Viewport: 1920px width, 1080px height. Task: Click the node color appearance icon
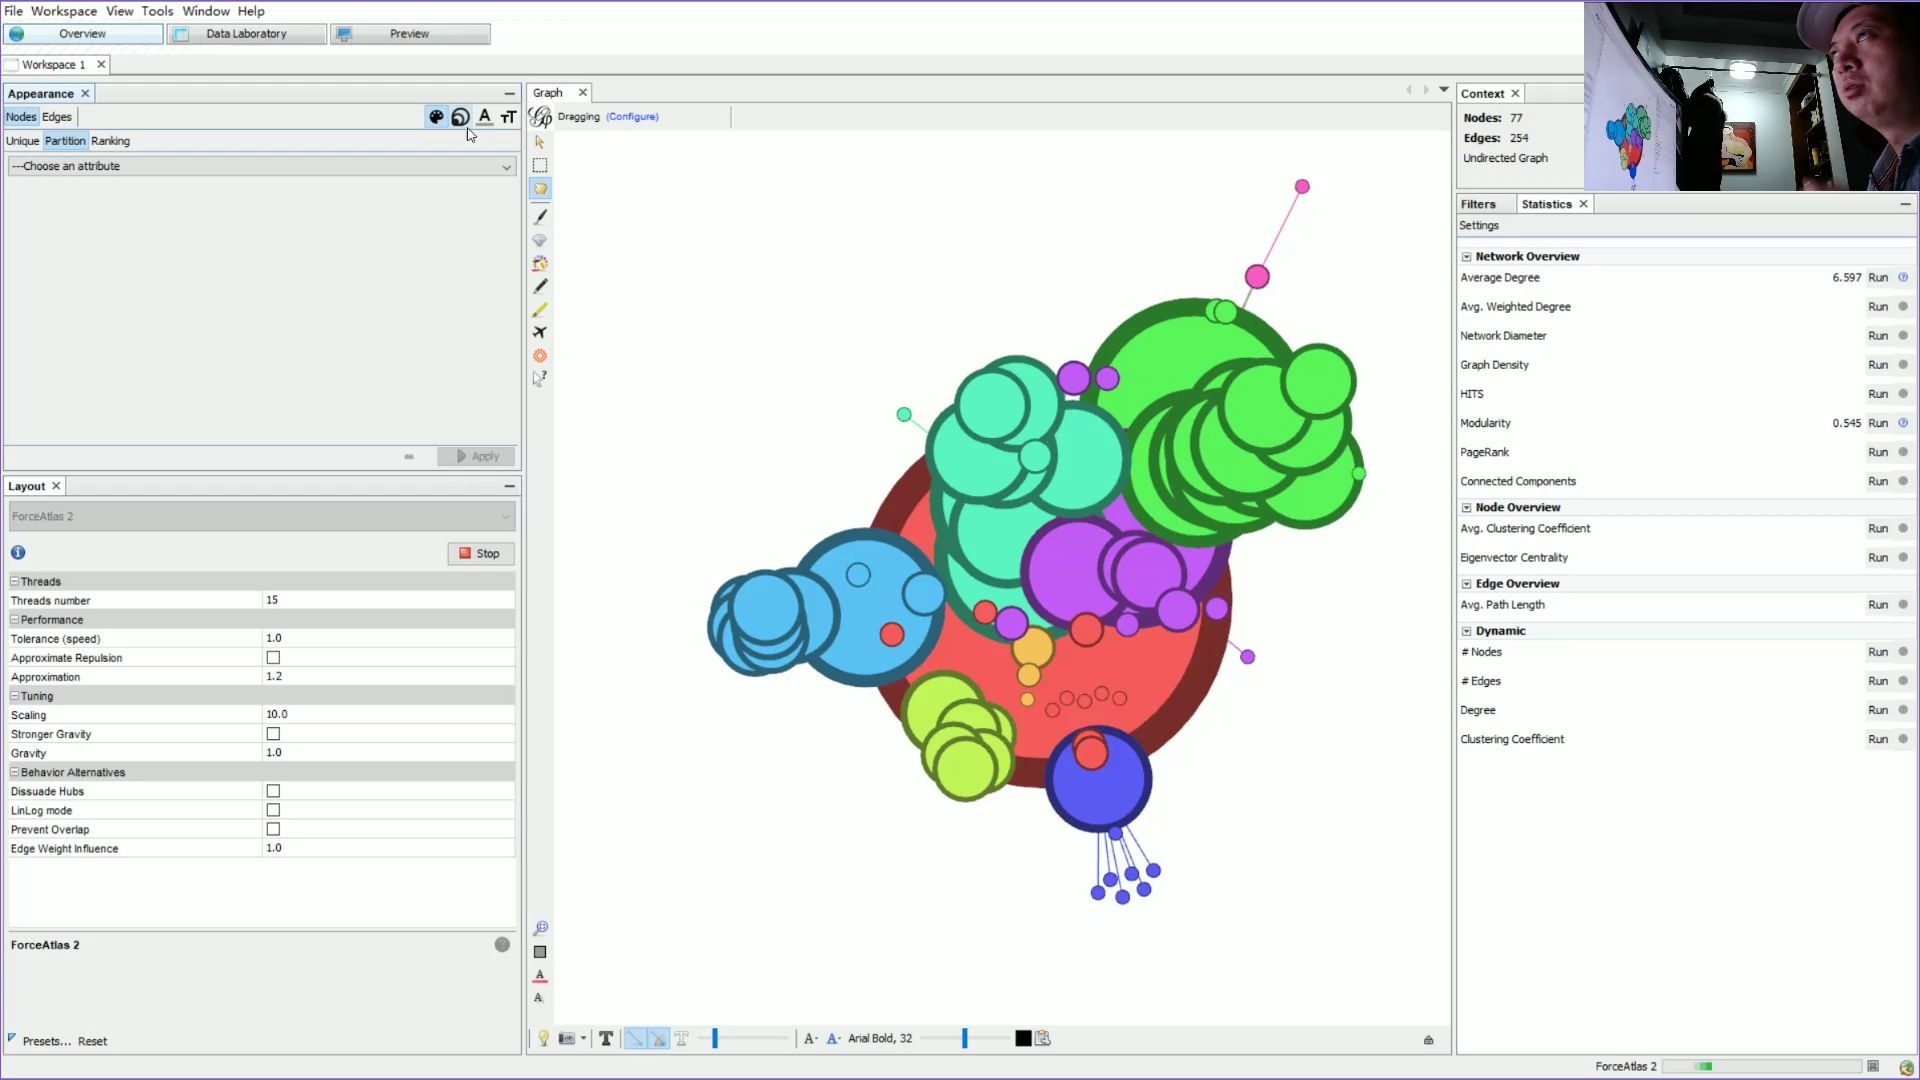435,116
